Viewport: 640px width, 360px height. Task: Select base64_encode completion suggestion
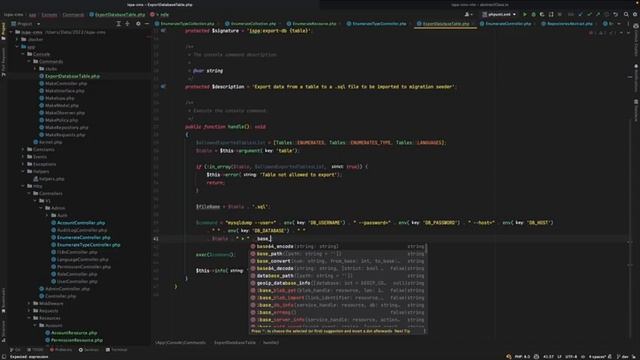click(338, 246)
